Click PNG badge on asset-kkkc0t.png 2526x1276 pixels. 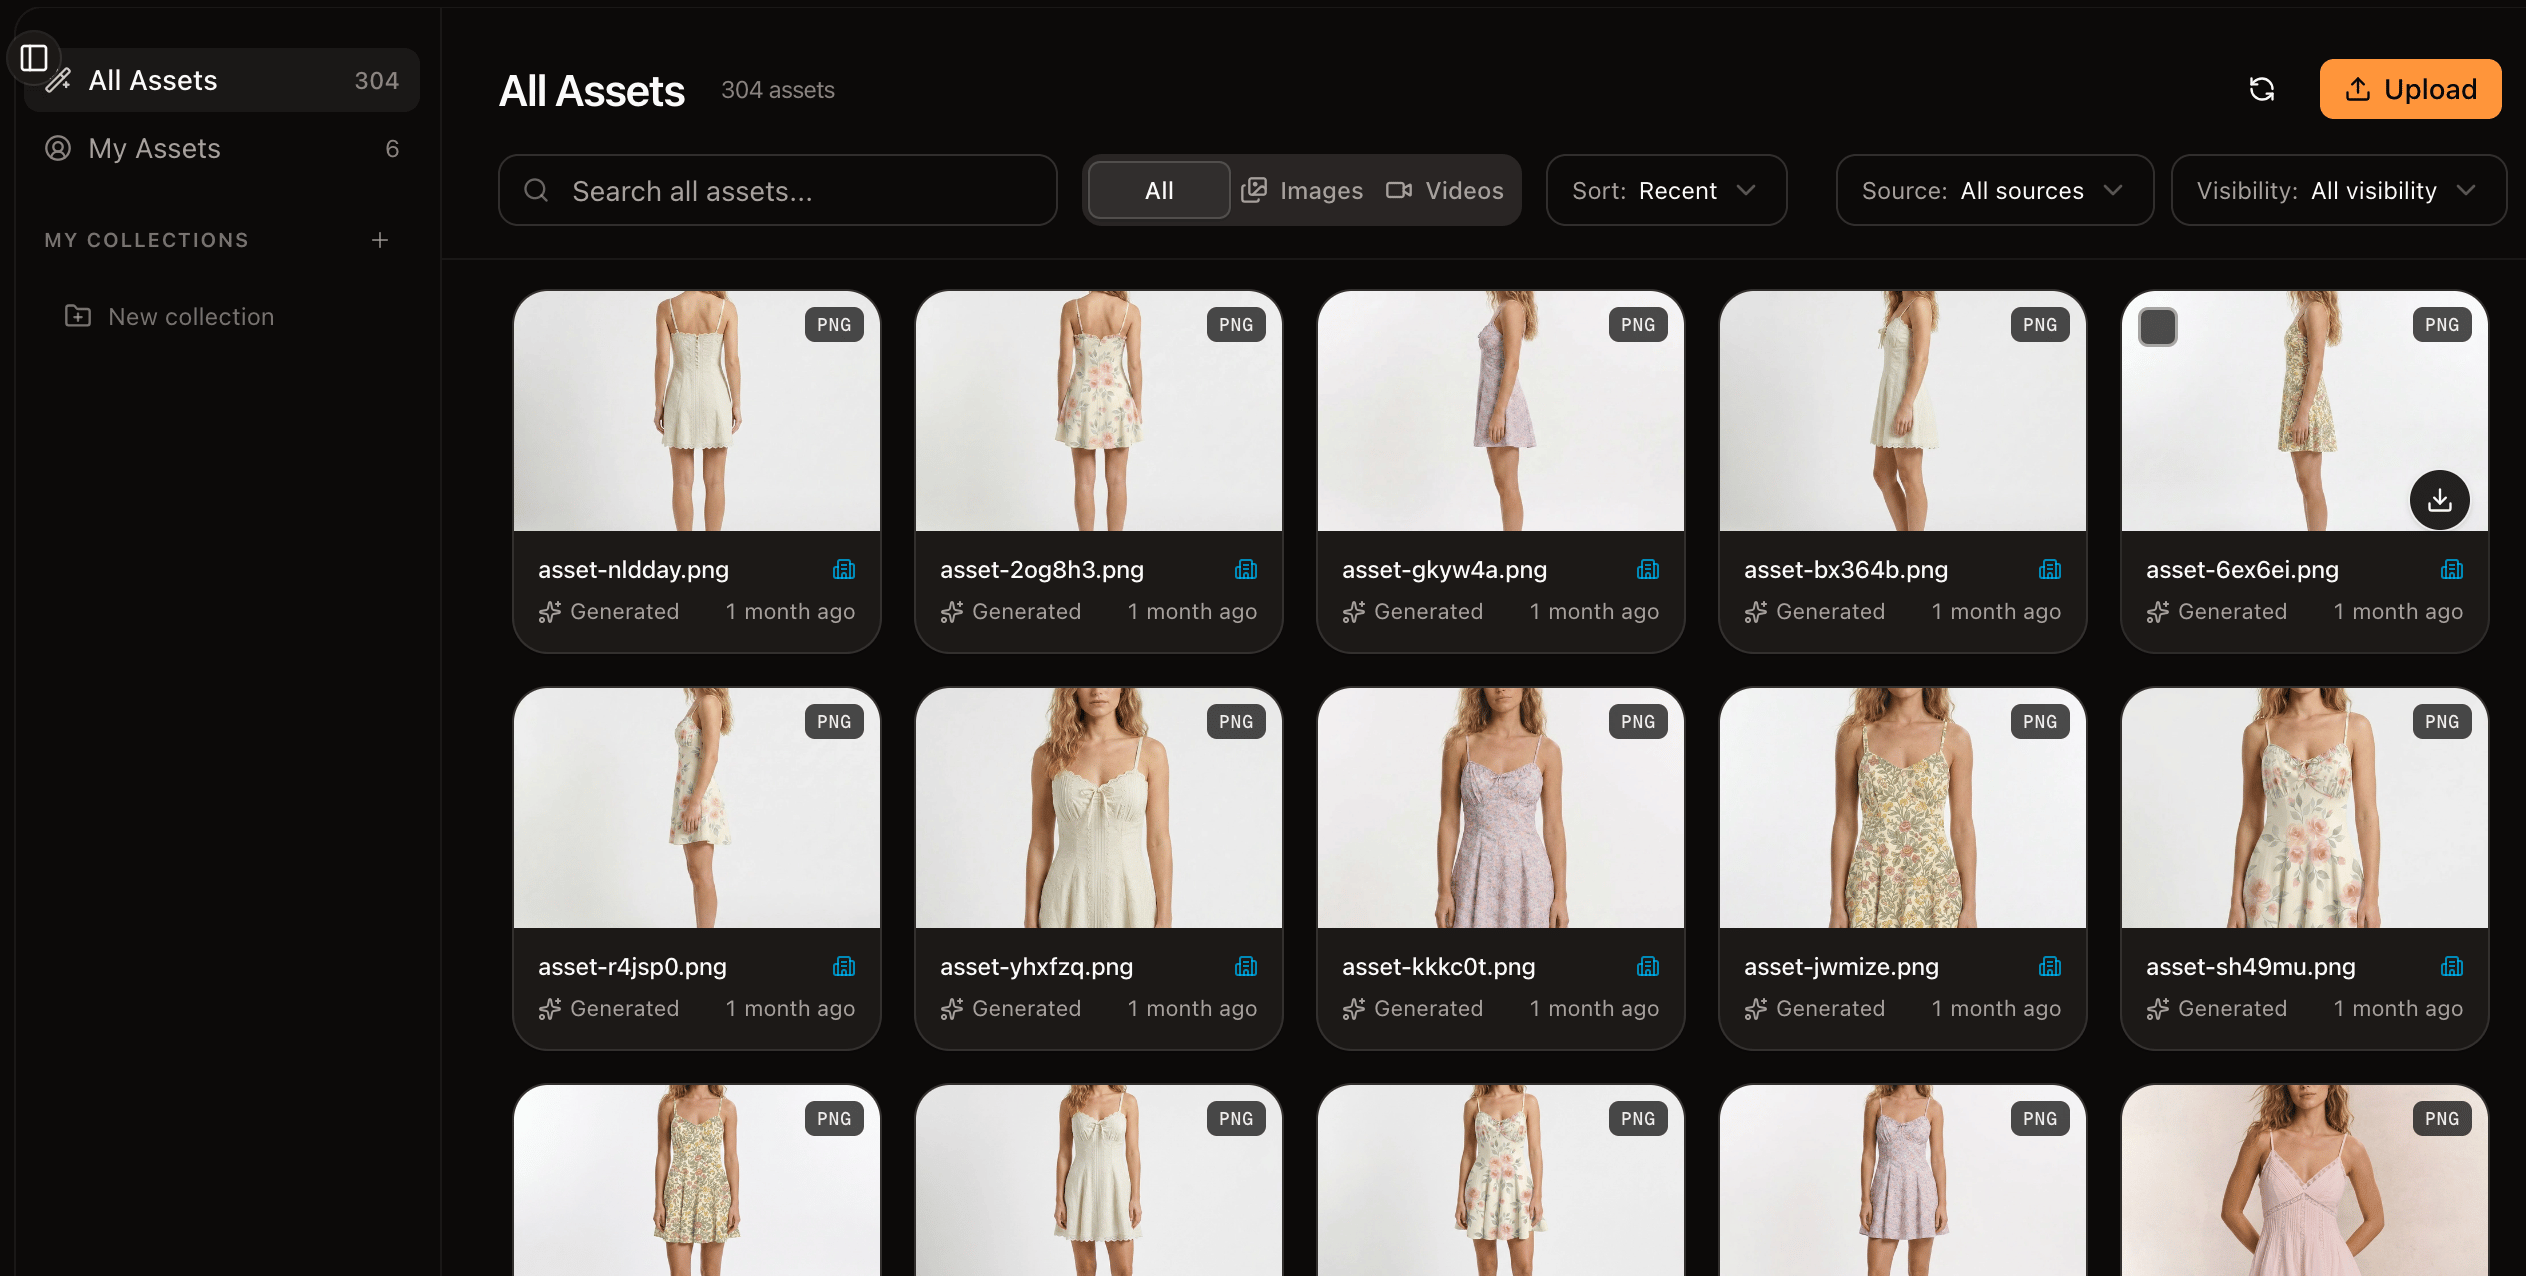click(x=1638, y=721)
